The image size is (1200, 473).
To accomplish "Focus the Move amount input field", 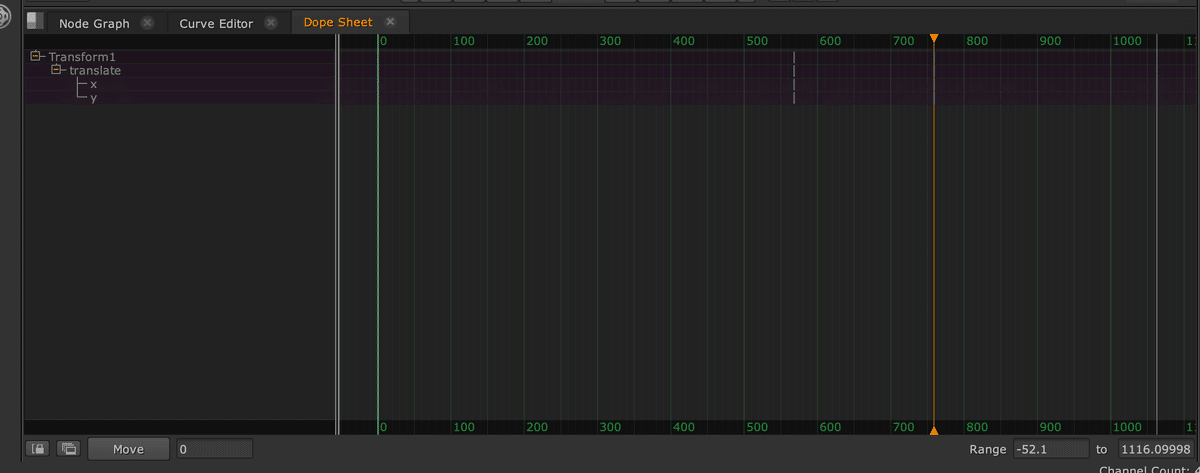I will coord(215,449).
